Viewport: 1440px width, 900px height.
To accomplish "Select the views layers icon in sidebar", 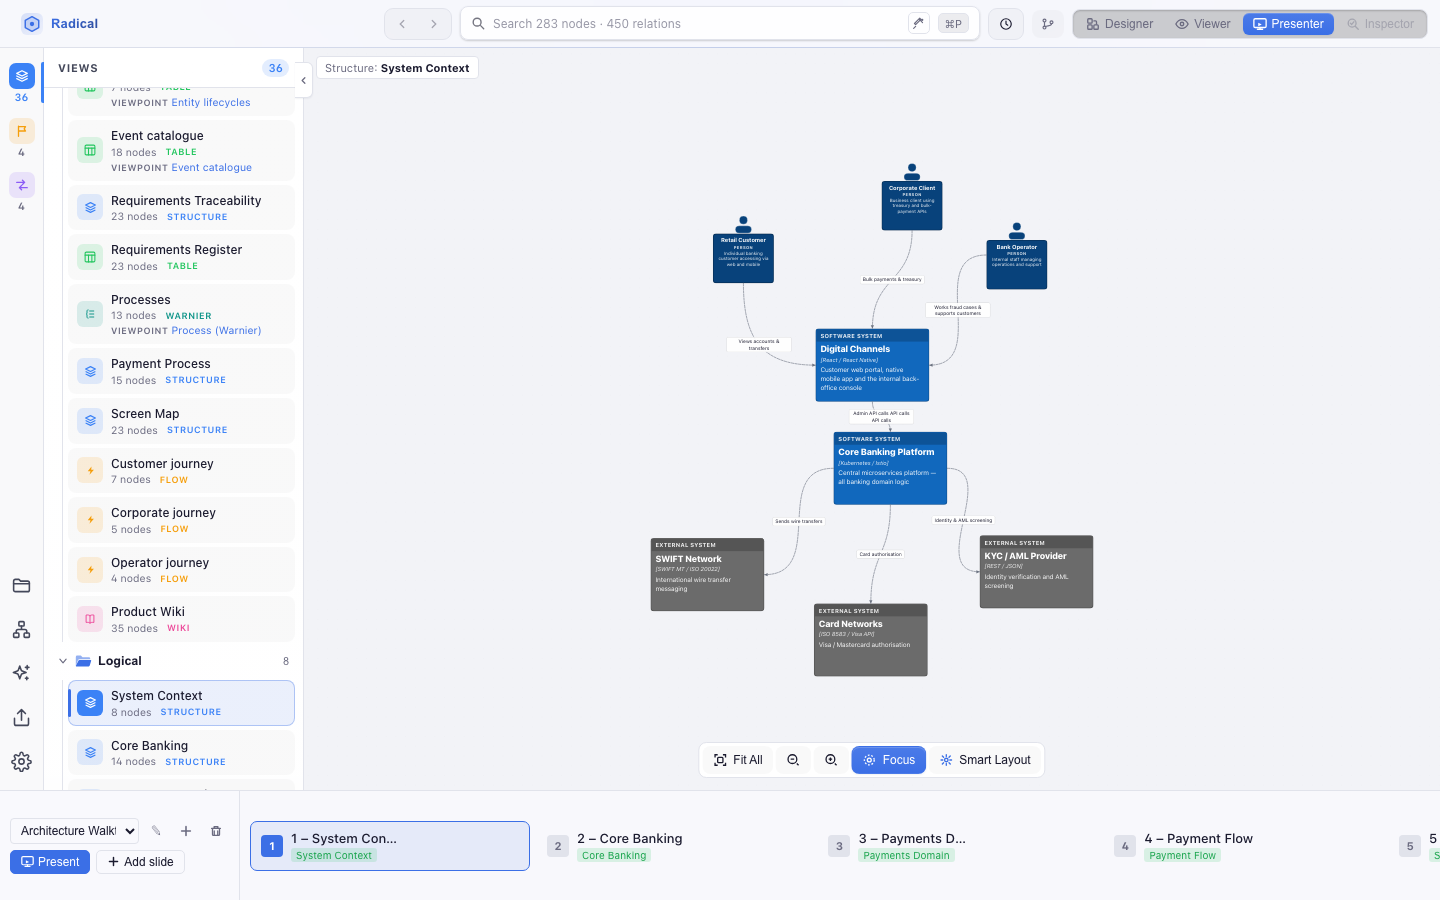I will 22,76.
